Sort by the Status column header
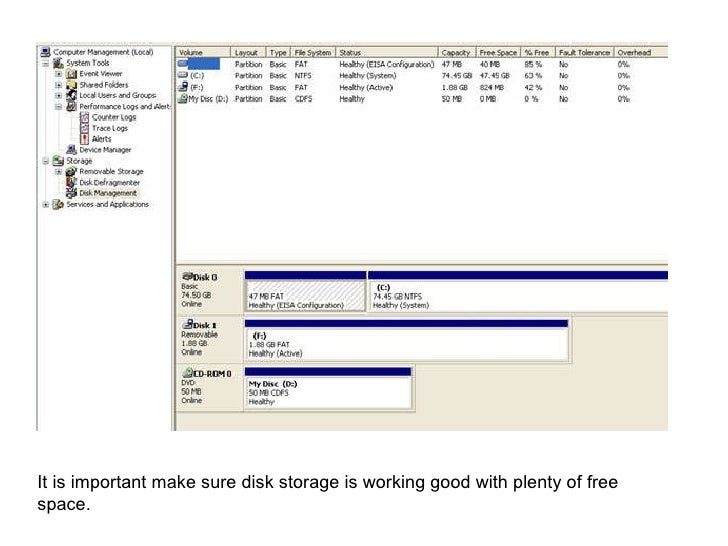This screenshot has width=728, height=546. pyautogui.click(x=387, y=52)
